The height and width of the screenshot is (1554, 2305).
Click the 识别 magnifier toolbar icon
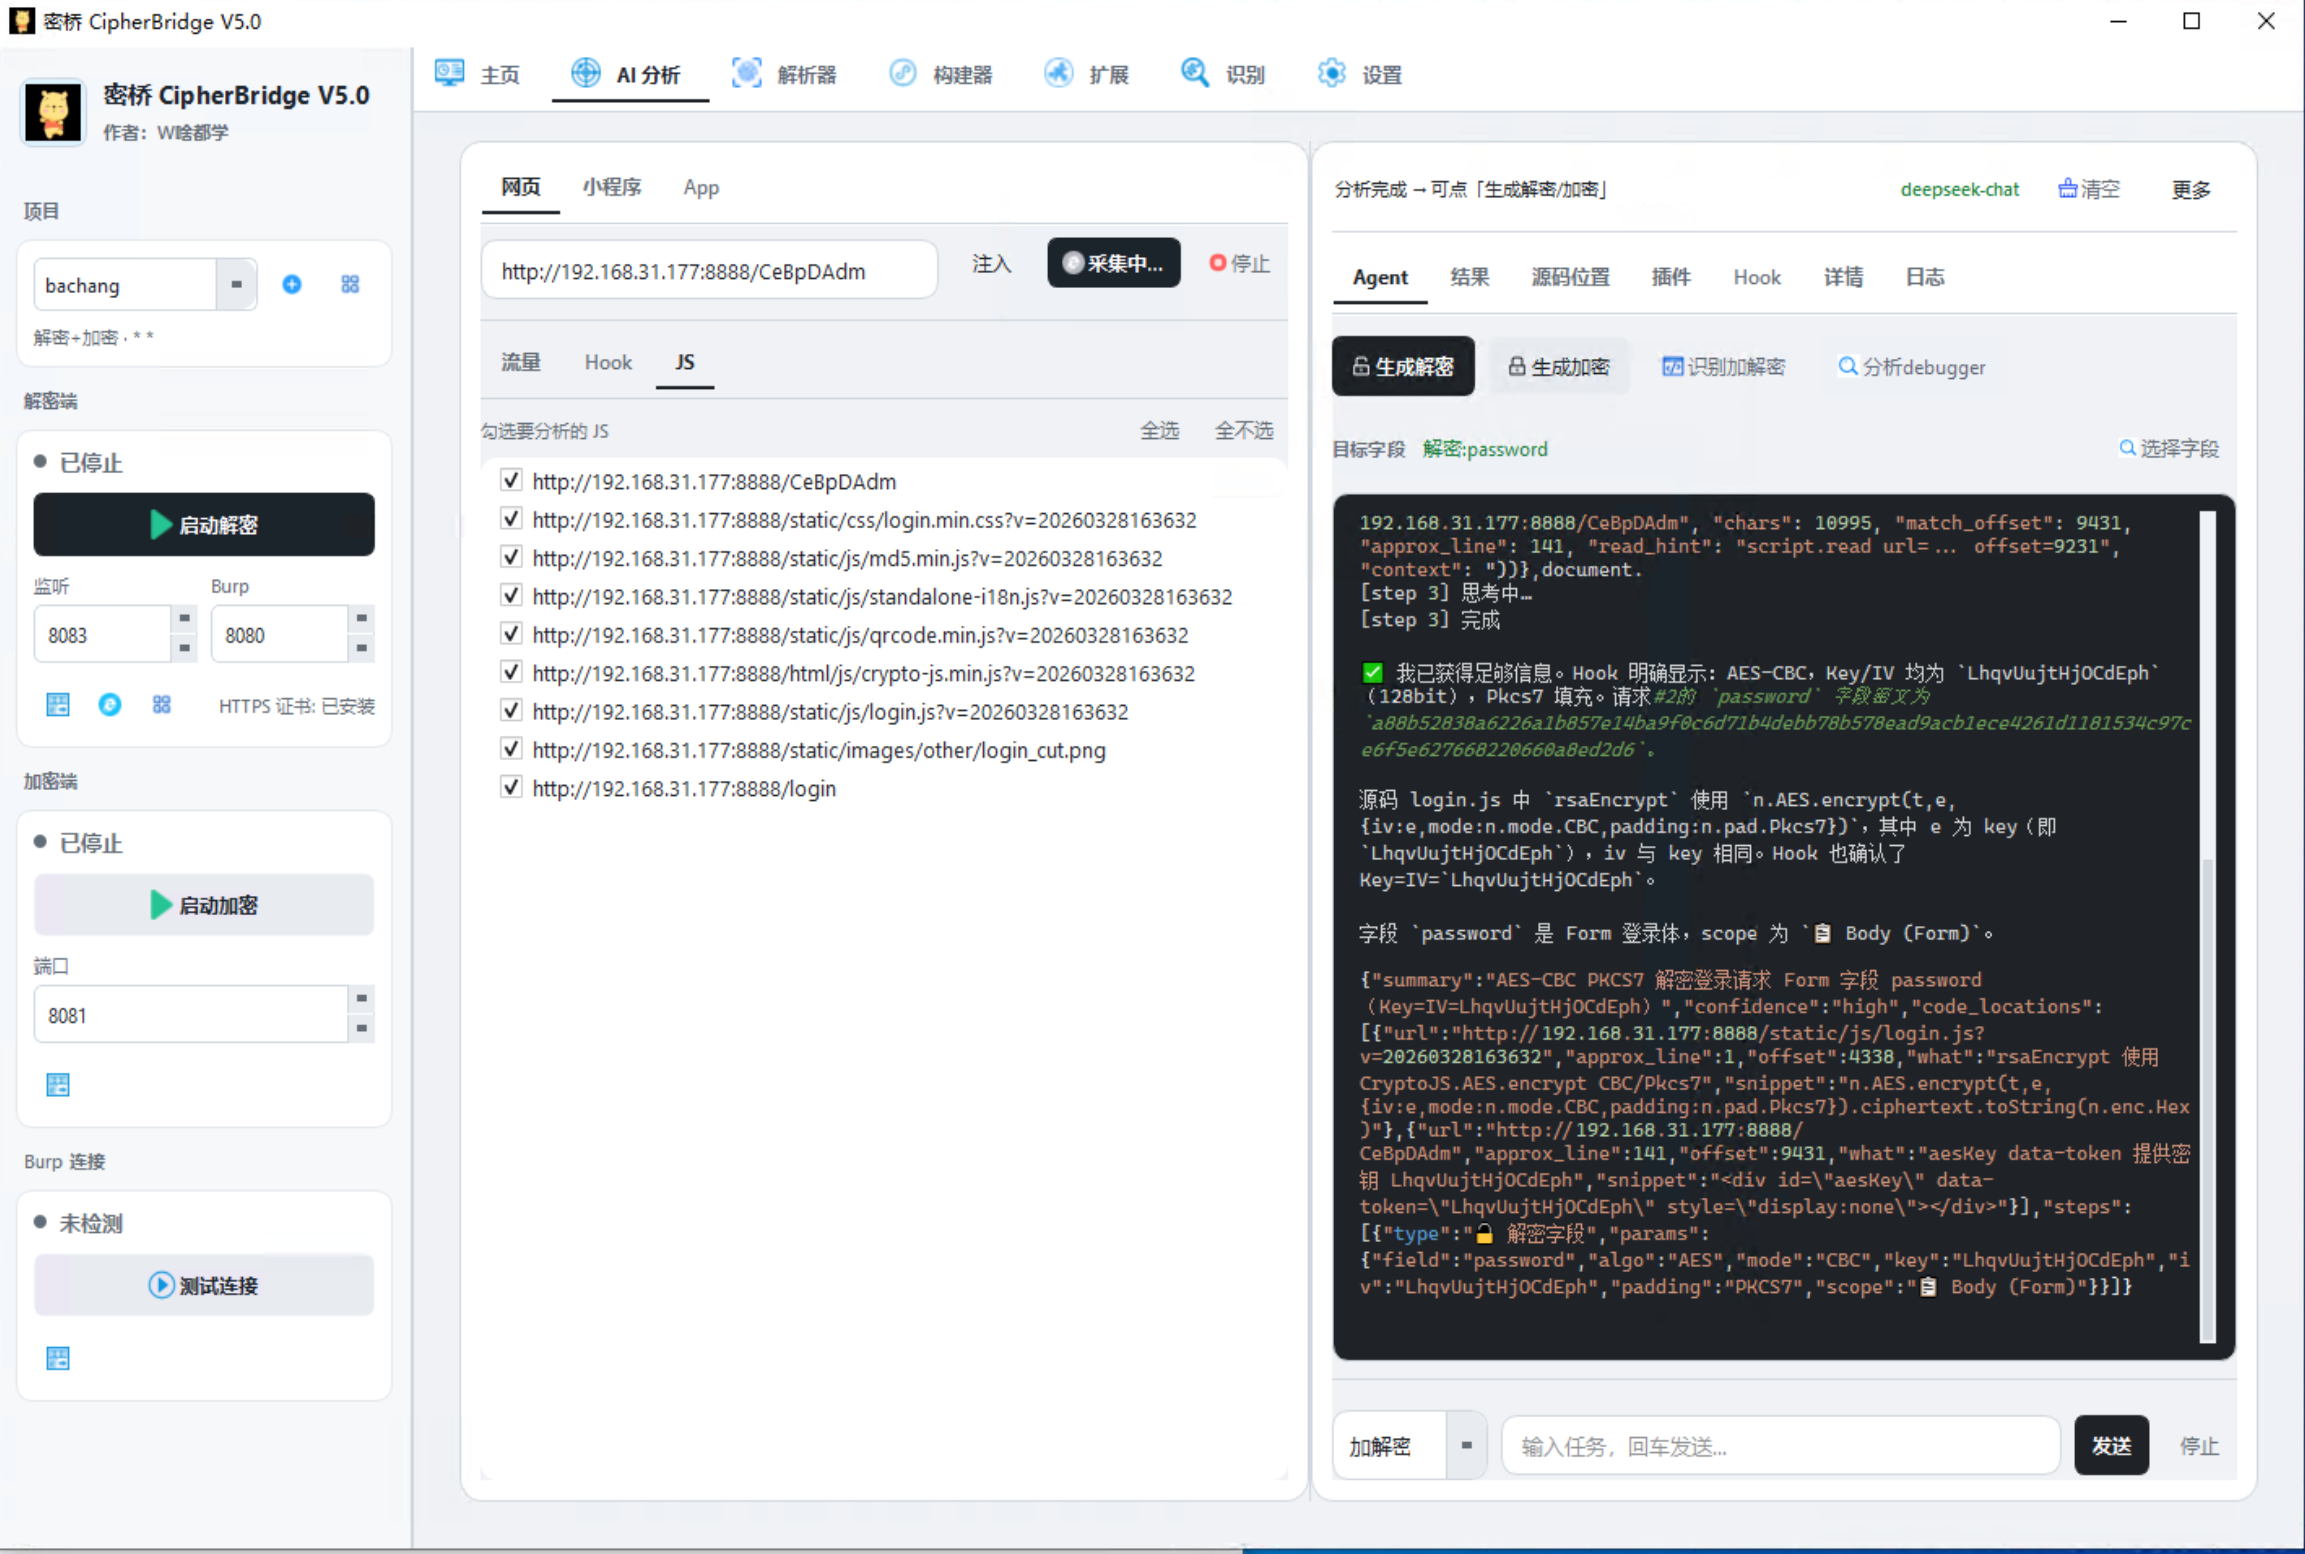coord(1194,73)
